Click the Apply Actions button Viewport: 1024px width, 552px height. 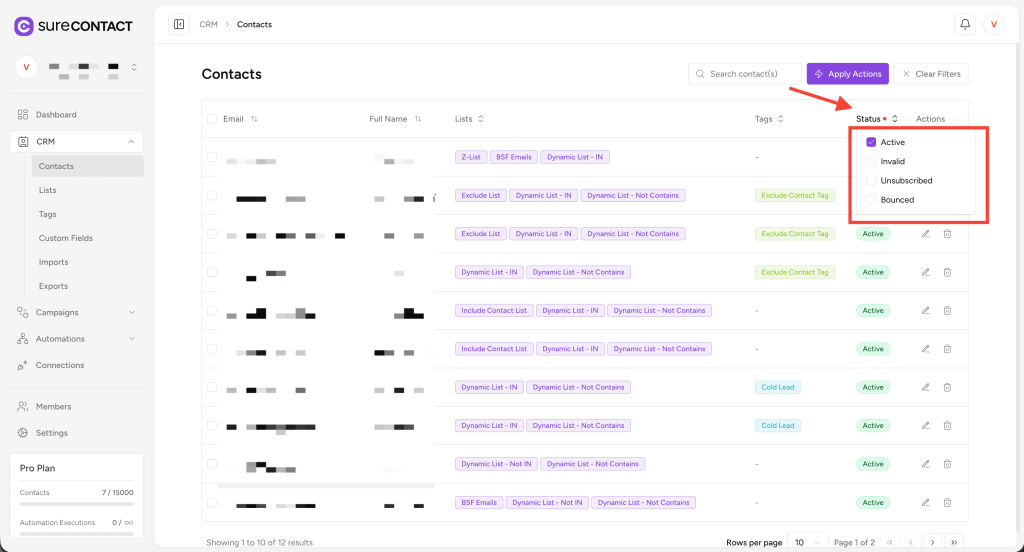[x=847, y=74]
